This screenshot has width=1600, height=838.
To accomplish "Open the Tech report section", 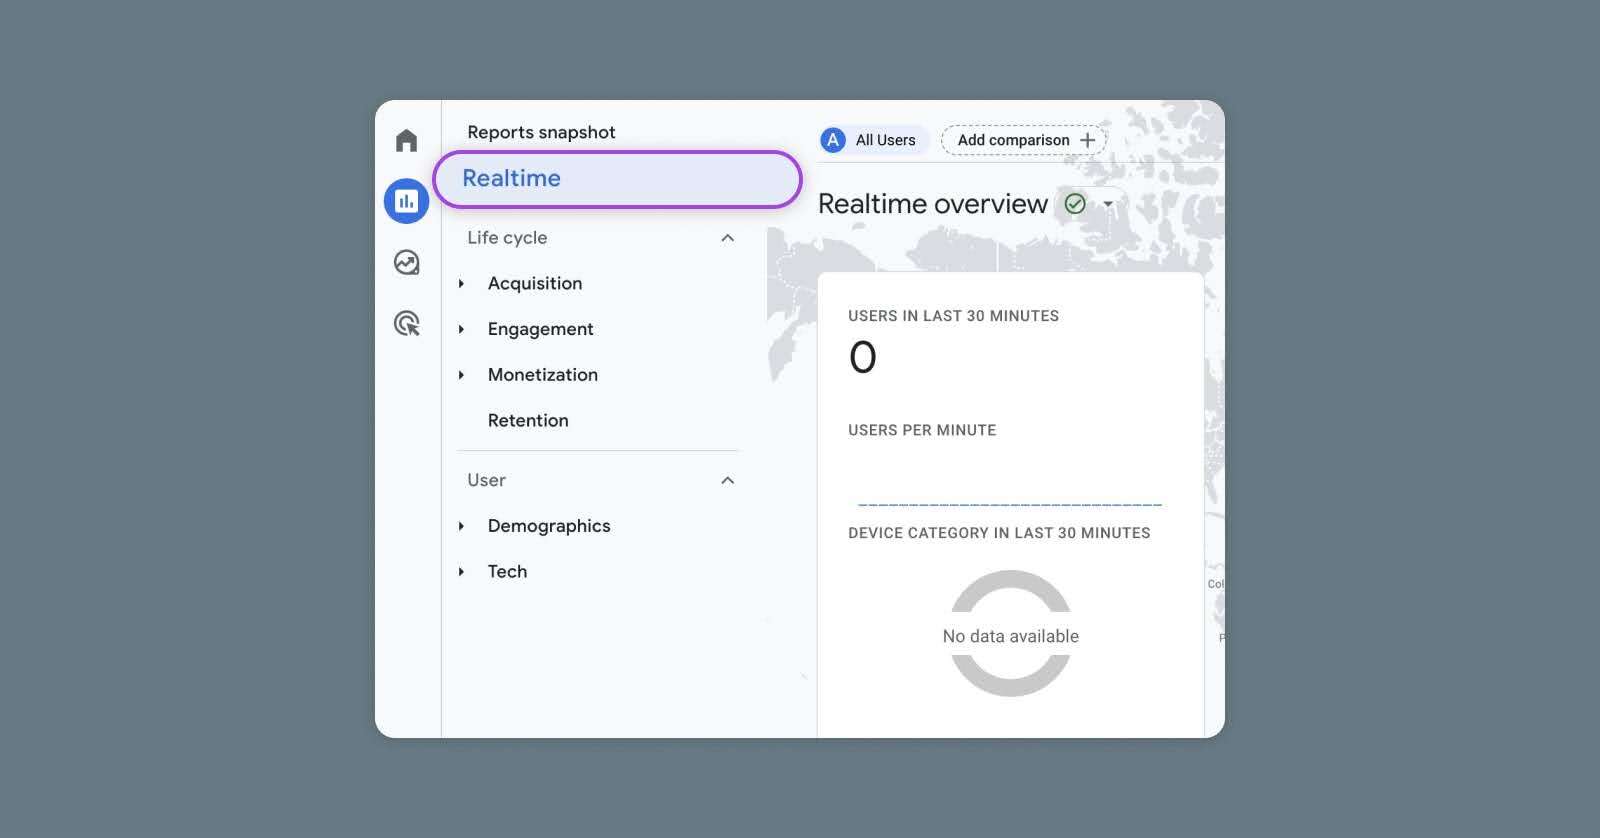I will (507, 572).
